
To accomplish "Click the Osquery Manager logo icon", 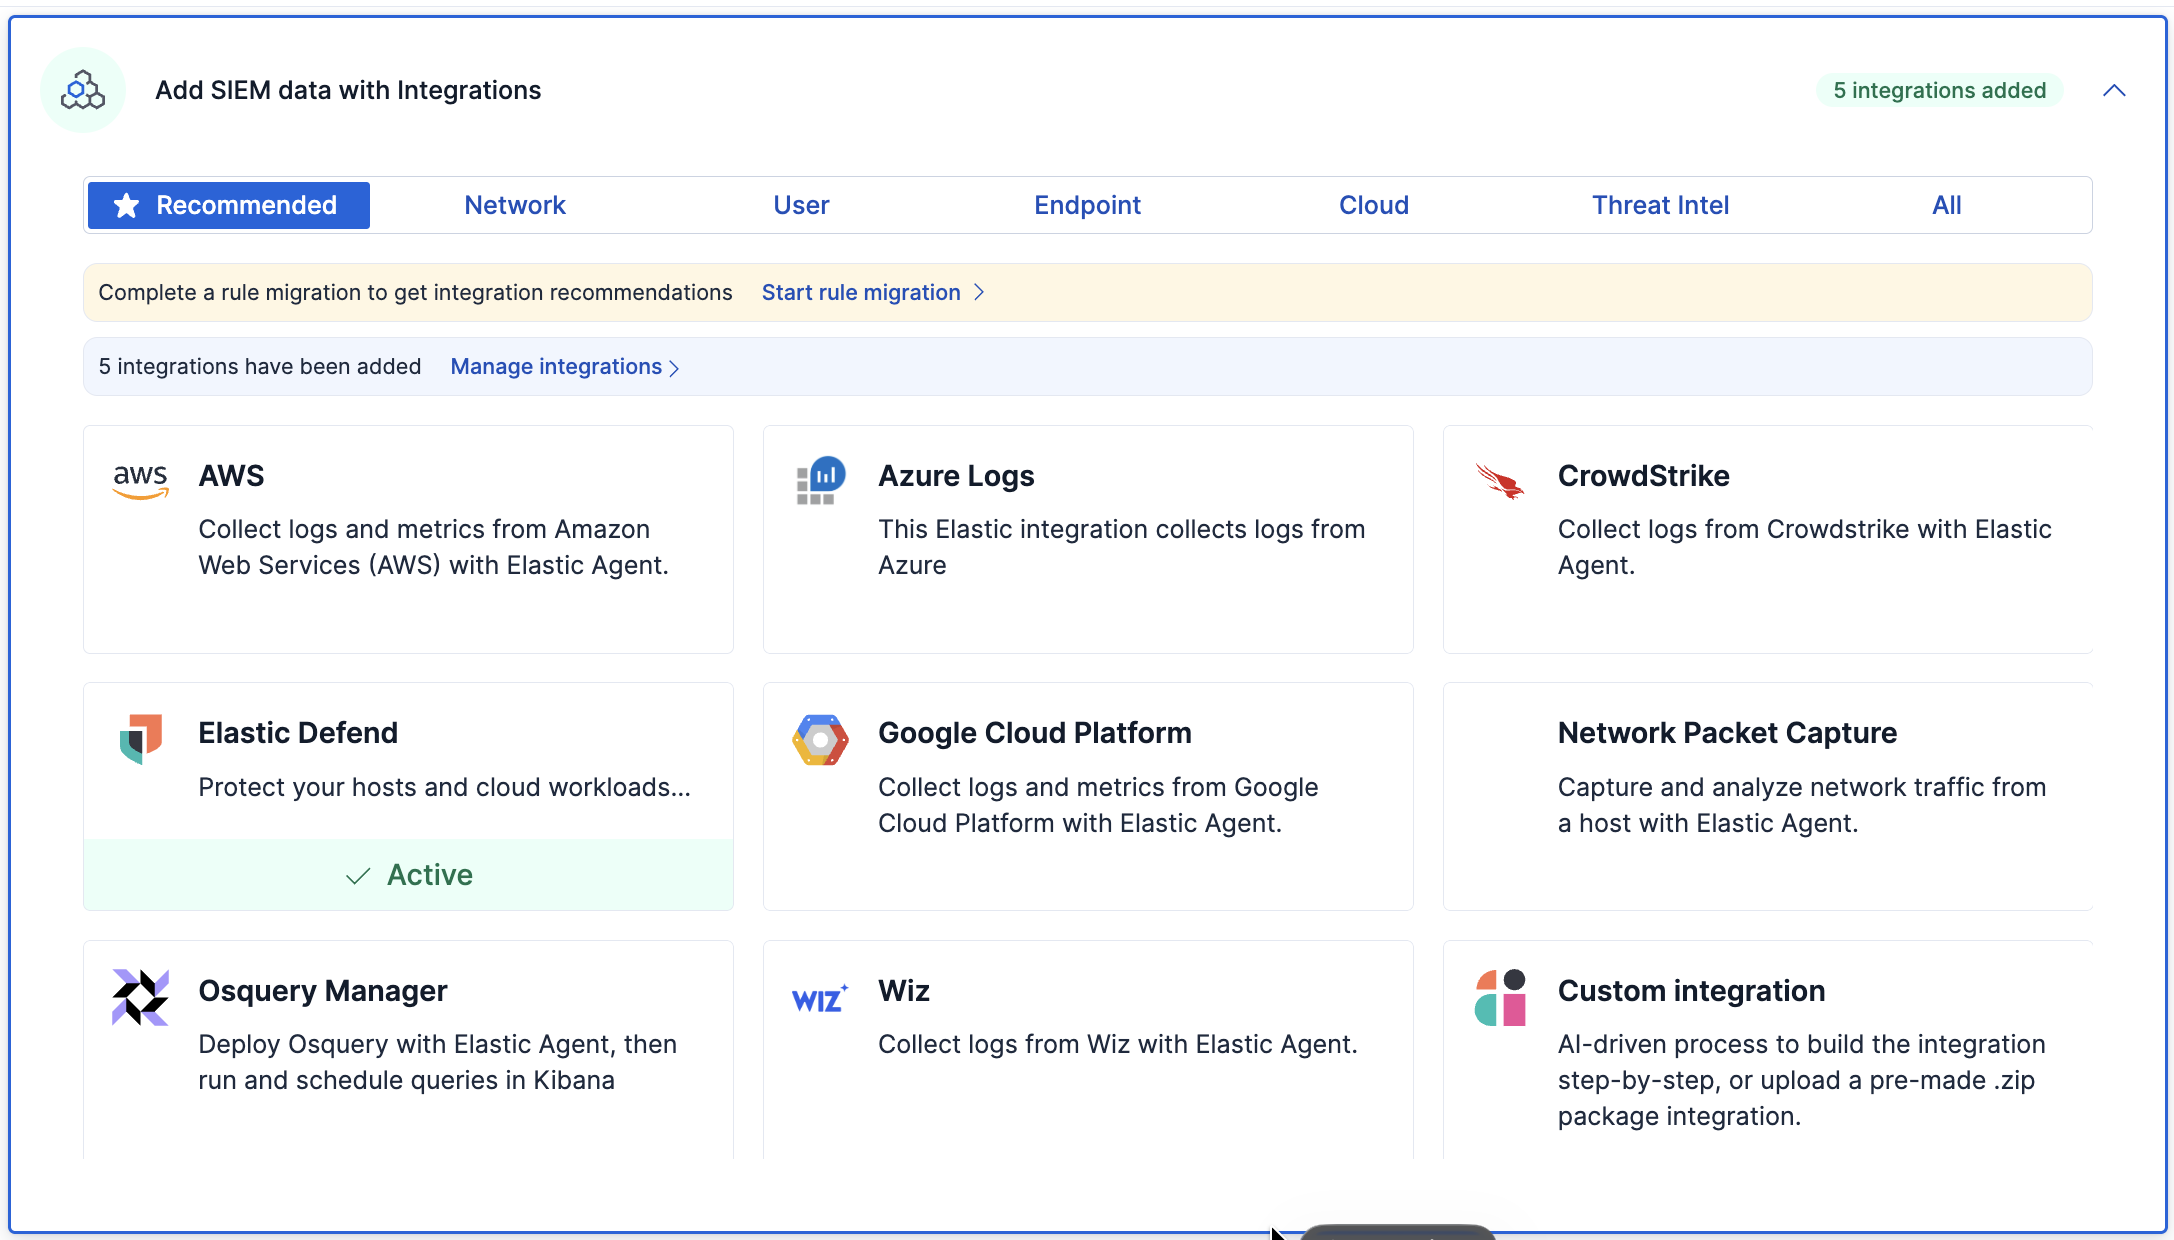I will [141, 997].
